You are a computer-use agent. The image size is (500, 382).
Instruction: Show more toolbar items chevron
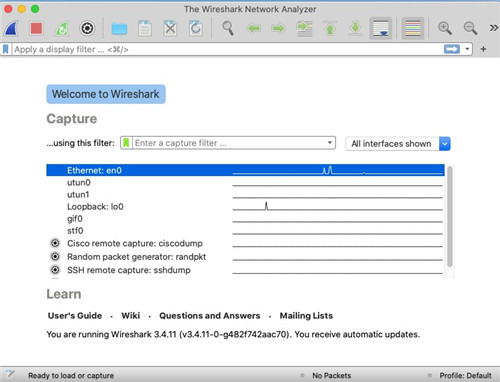pyautogui.click(x=493, y=28)
